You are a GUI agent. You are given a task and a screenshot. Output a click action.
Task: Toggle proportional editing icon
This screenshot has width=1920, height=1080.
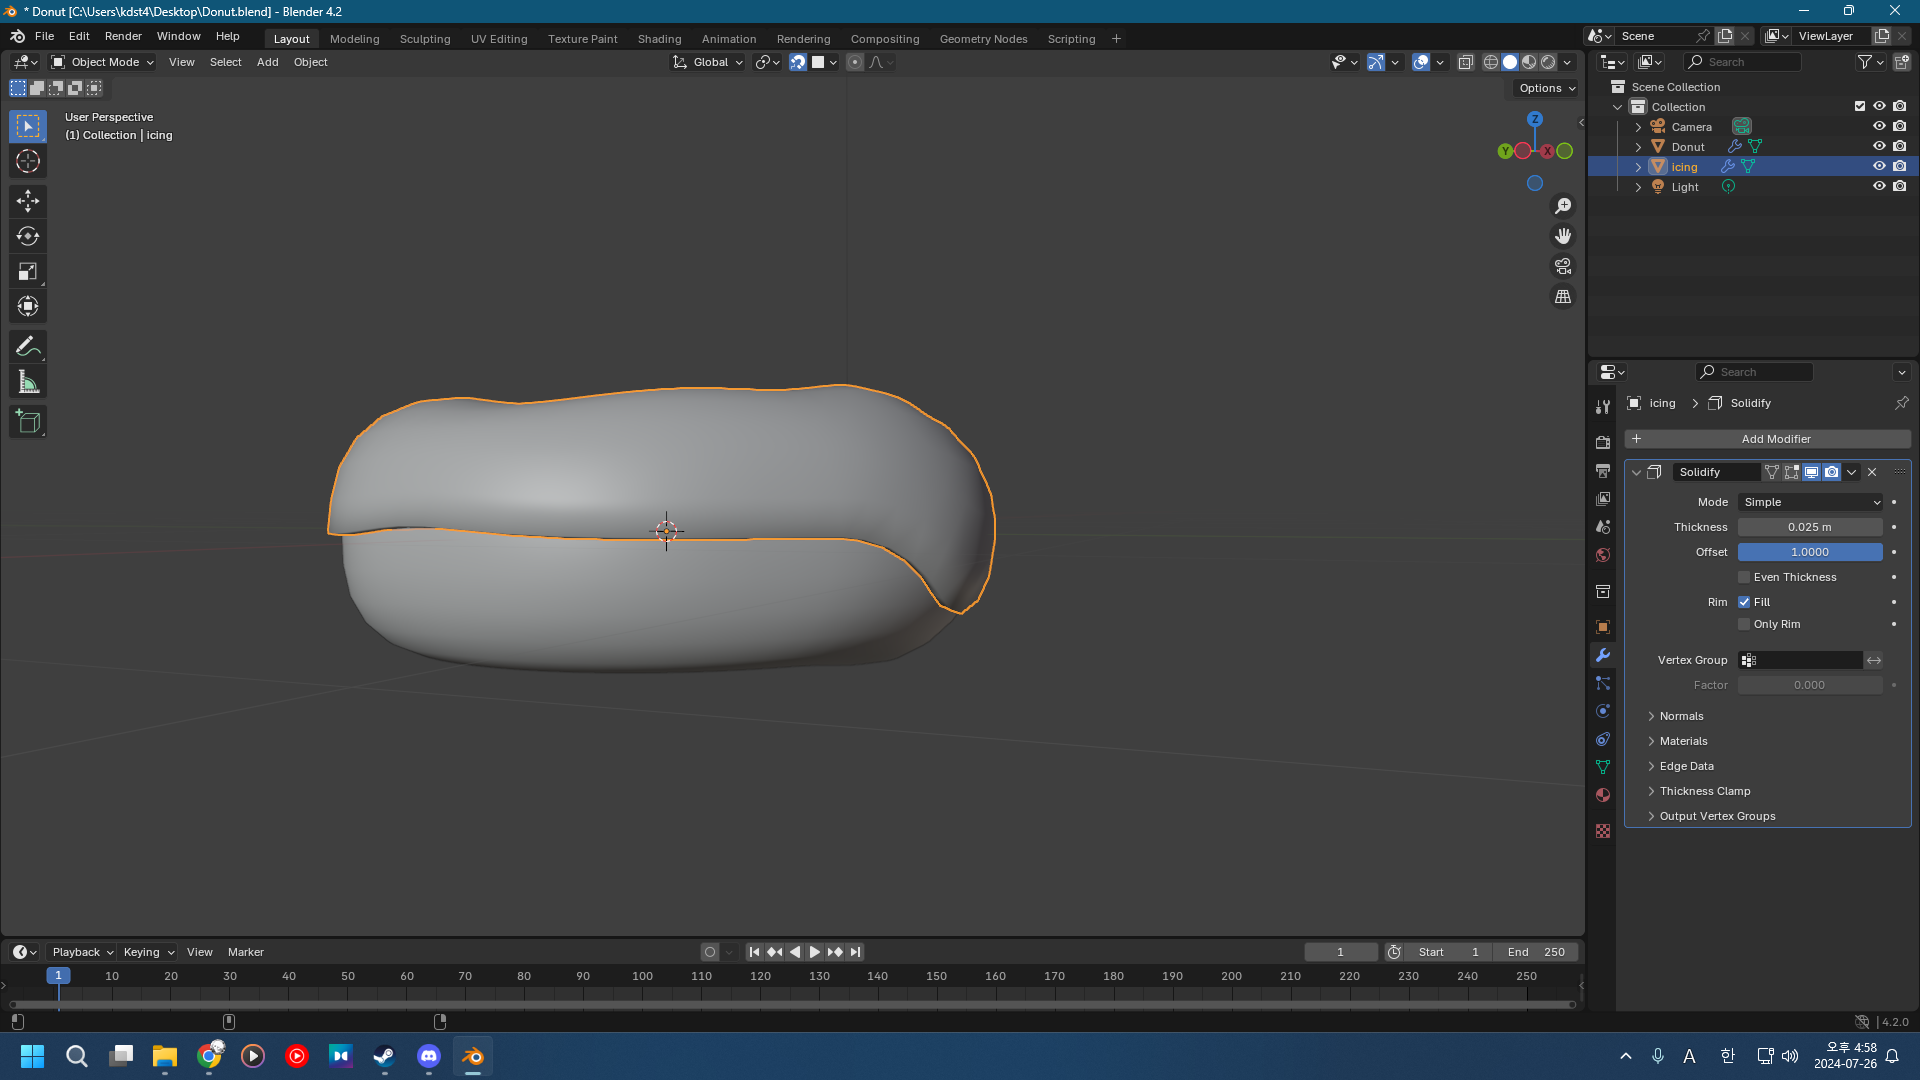[x=855, y=62]
